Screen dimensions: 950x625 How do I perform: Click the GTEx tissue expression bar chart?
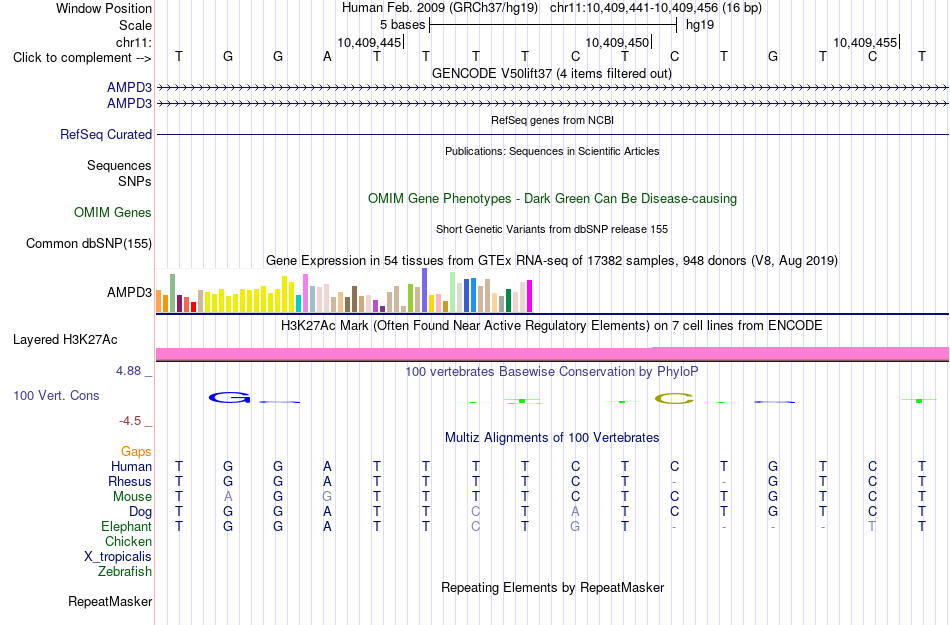pyautogui.click(x=344, y=291)
